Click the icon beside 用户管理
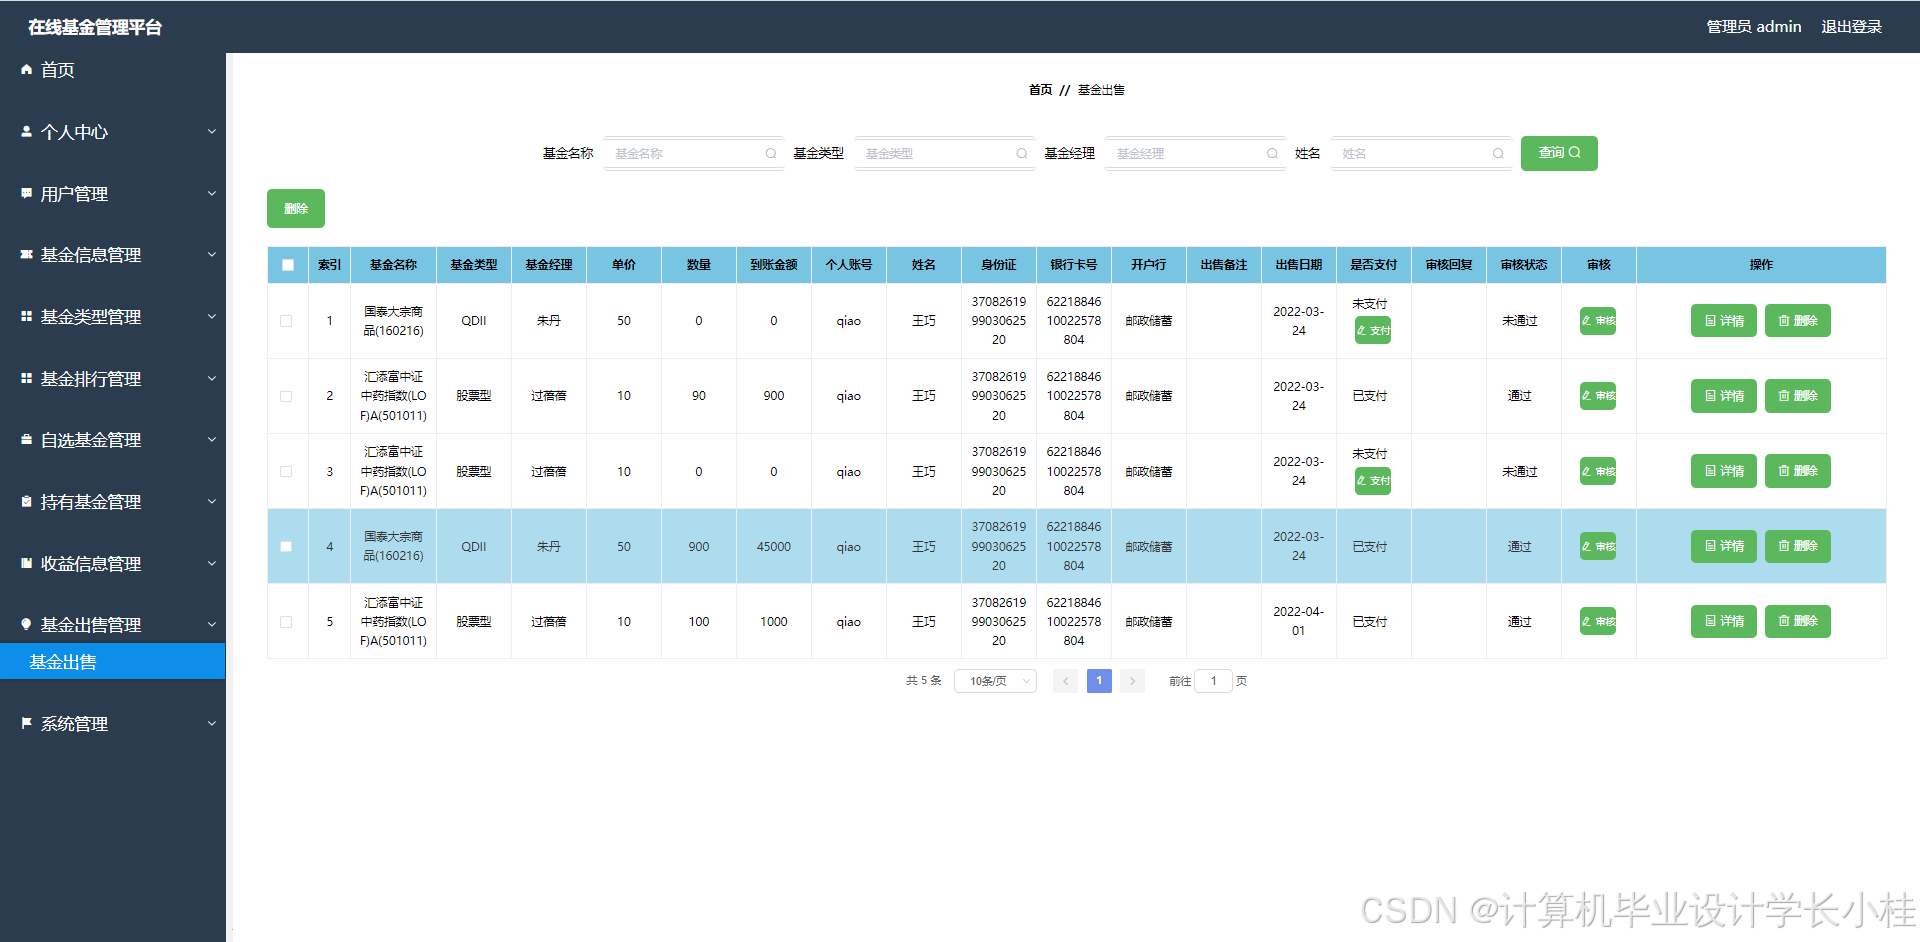This screenshot has width=1920, height=942. tap(27, 193)
